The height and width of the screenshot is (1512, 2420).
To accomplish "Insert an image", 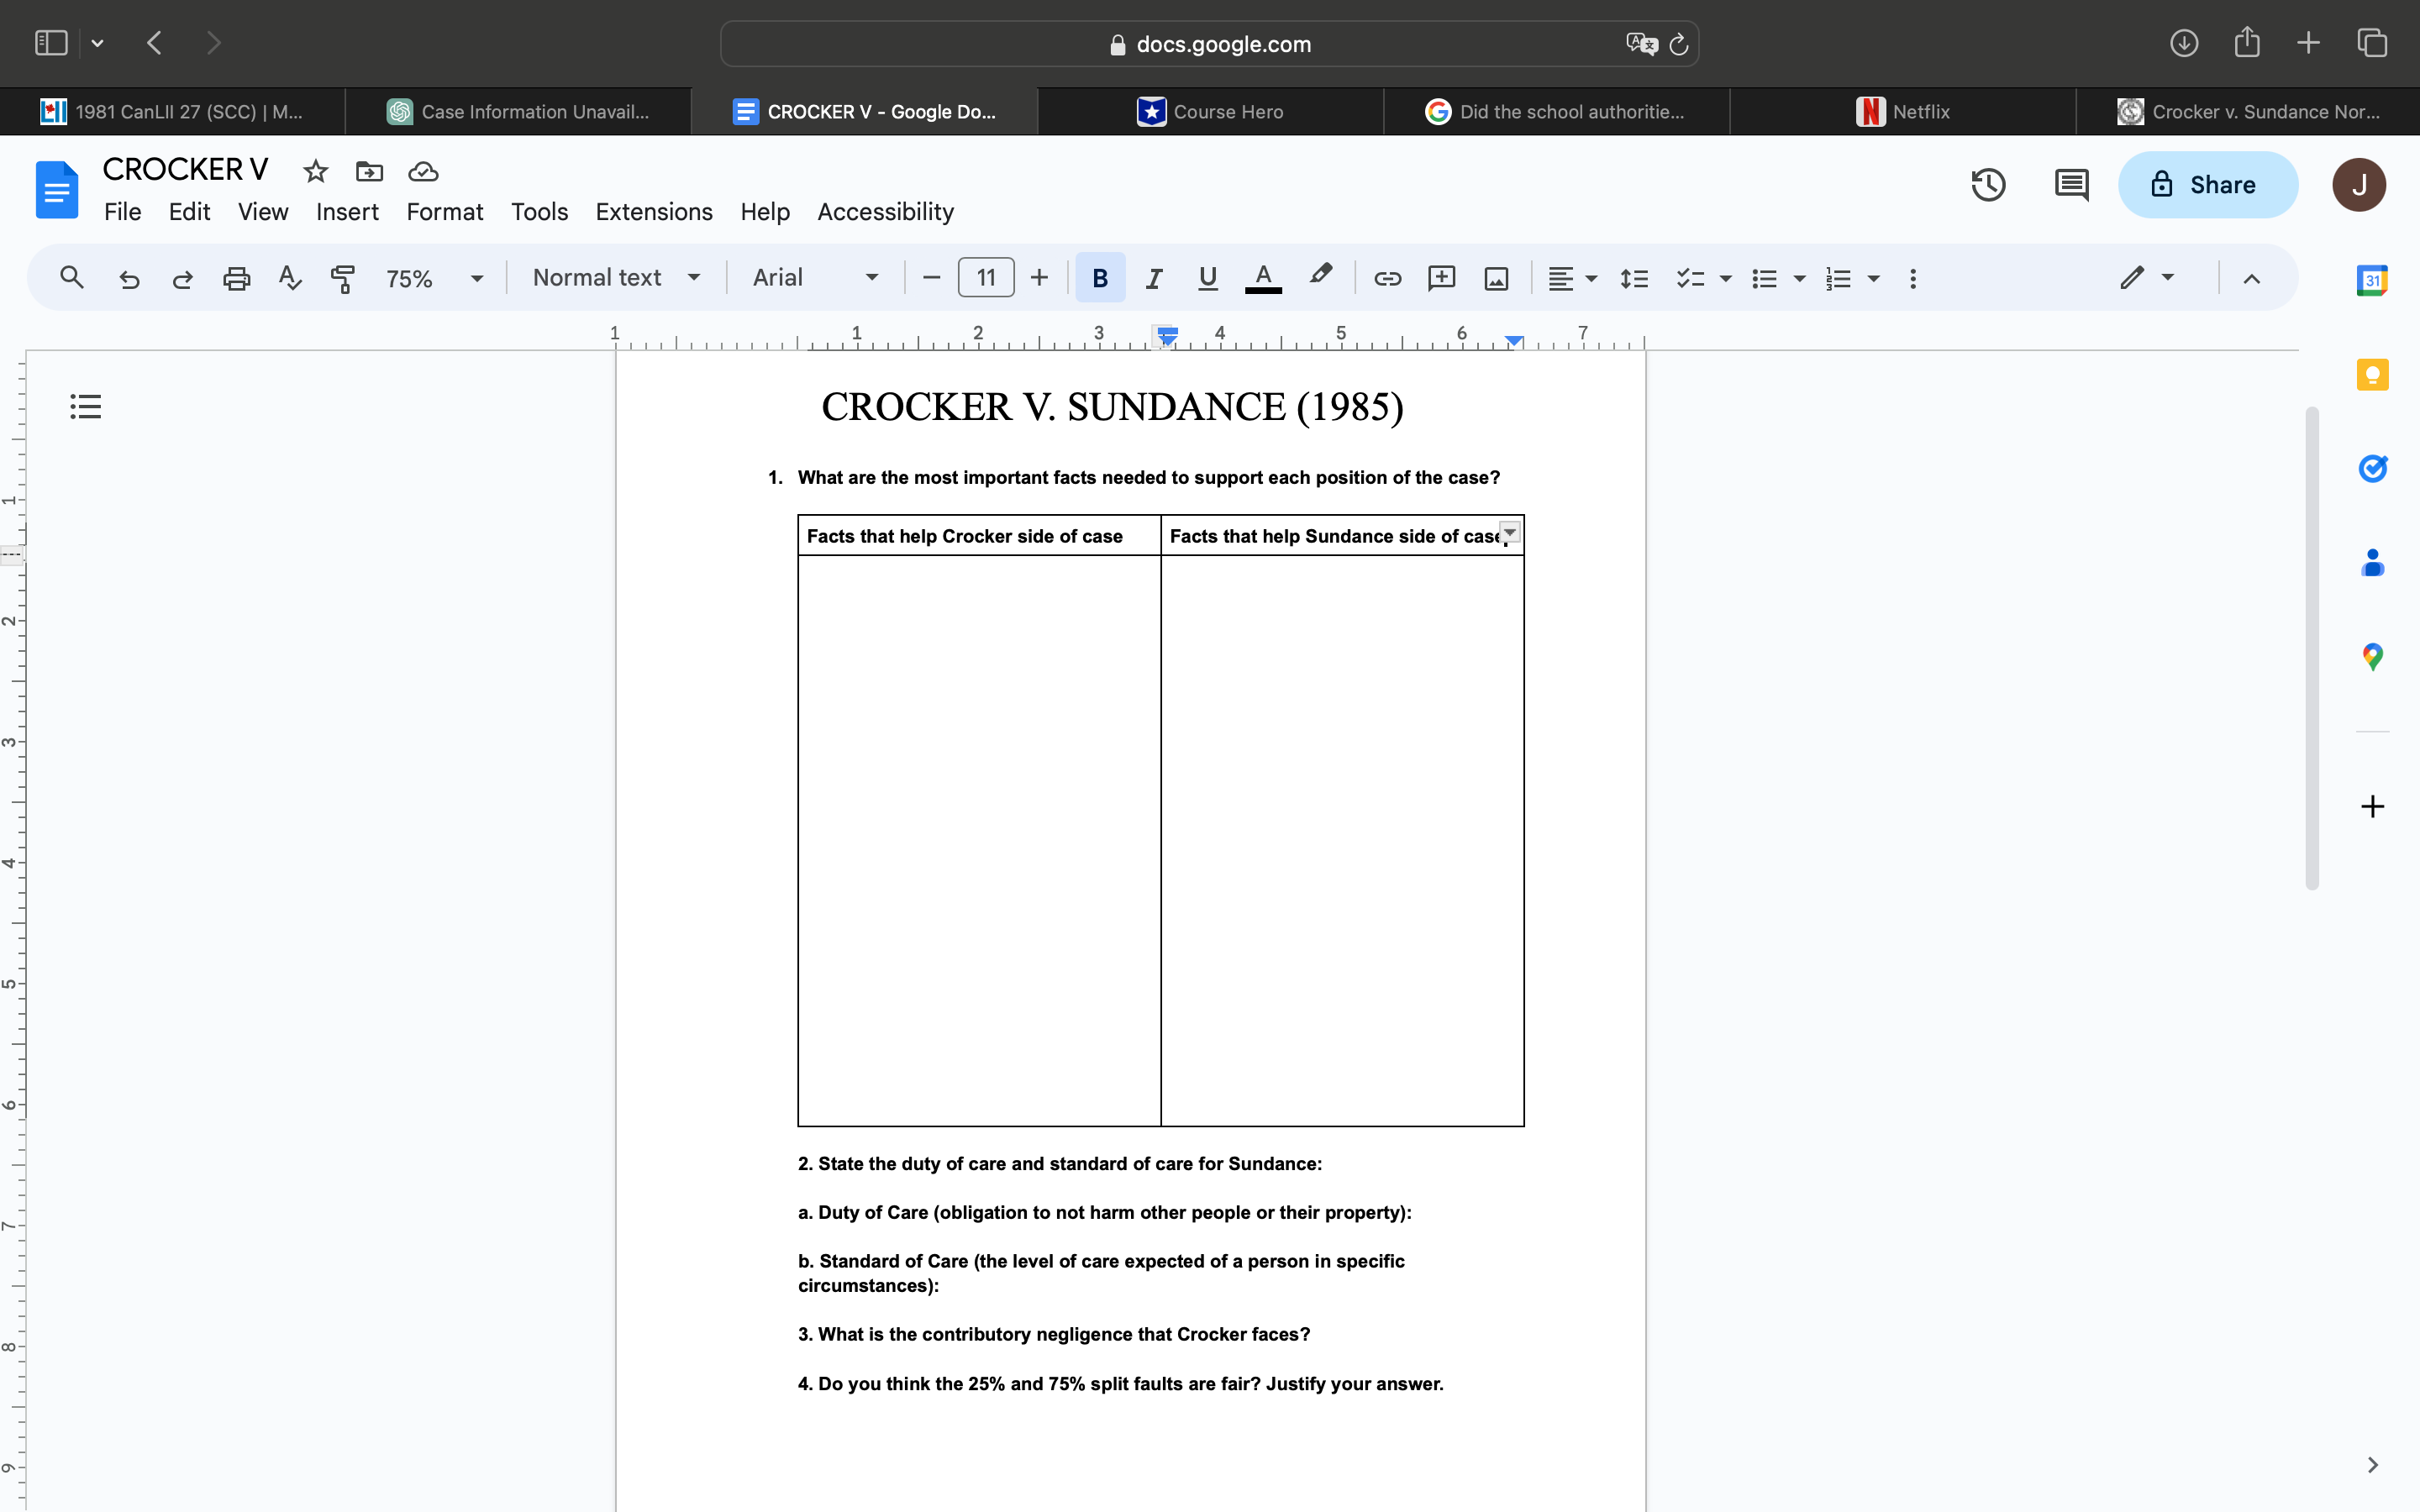I will coord(1495,278).
